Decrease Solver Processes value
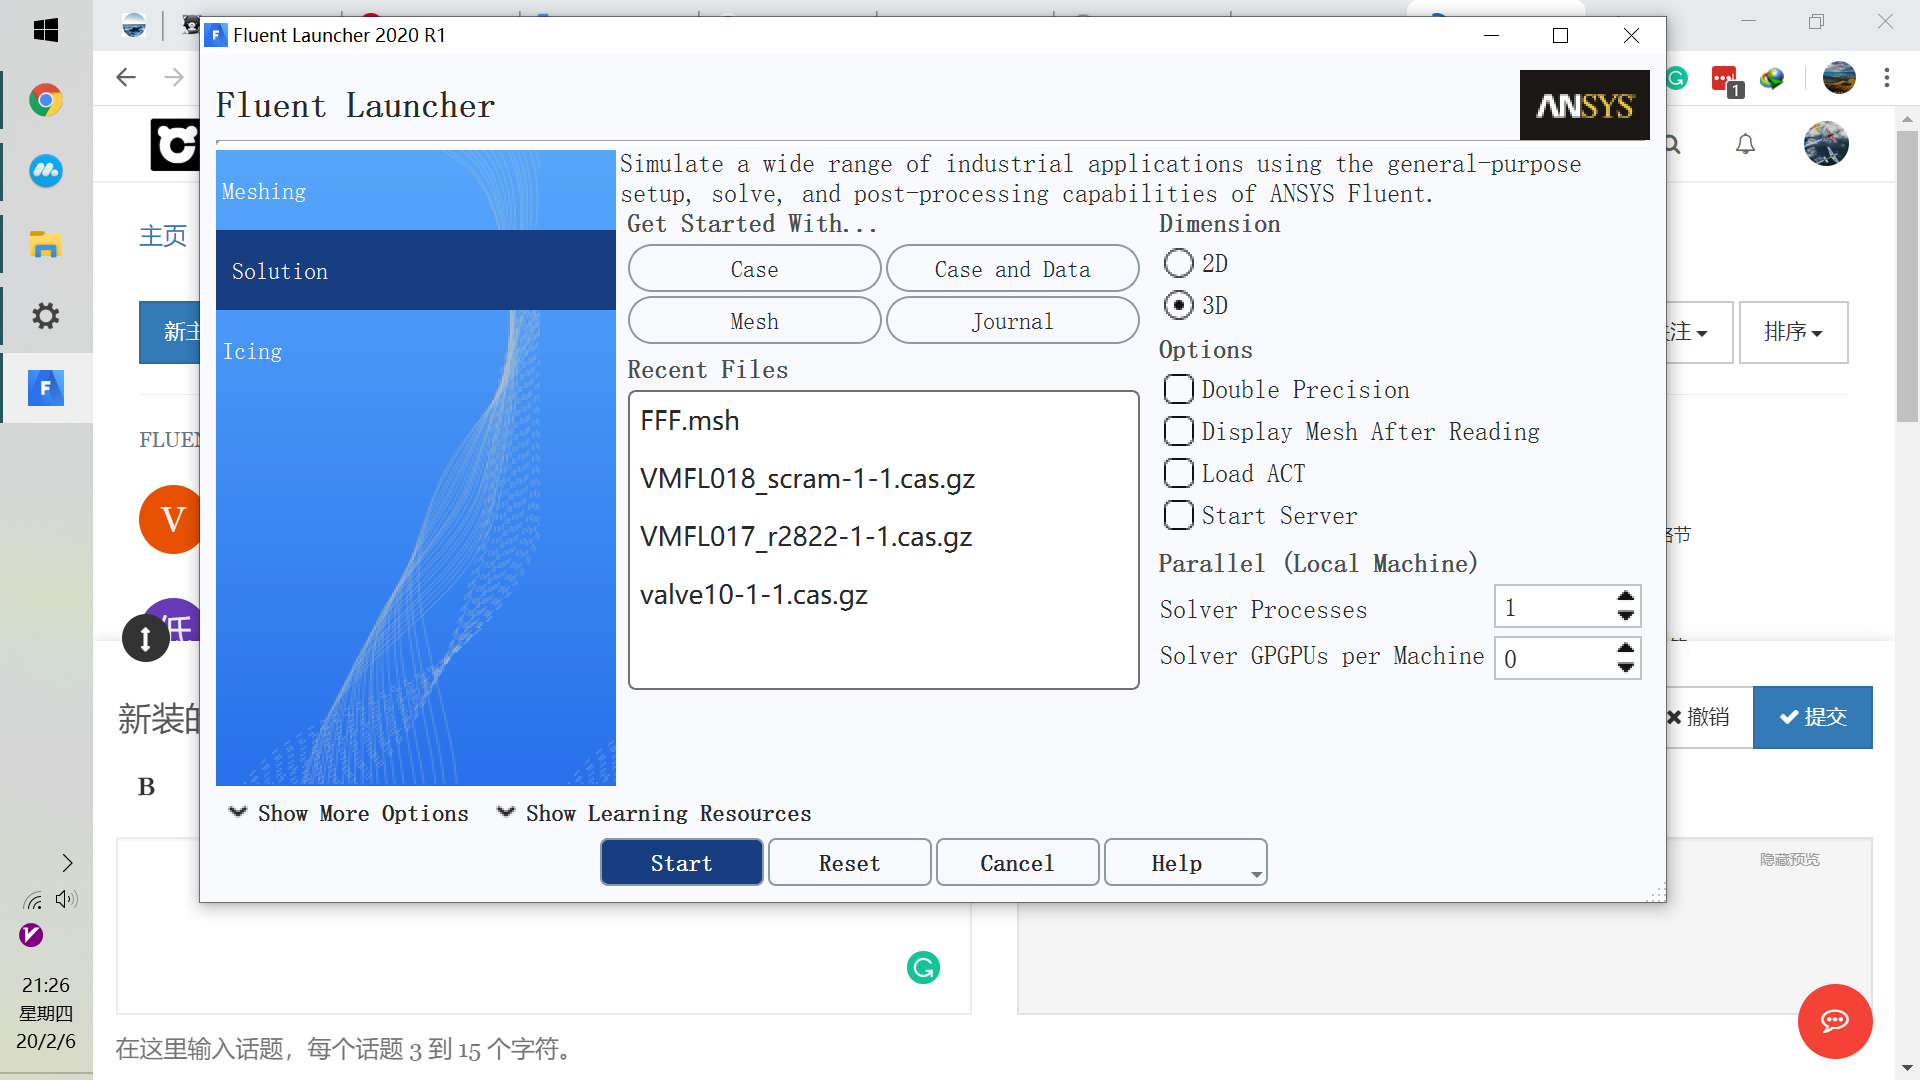Screen dimensions: 1920x1080 point(1626,616)
